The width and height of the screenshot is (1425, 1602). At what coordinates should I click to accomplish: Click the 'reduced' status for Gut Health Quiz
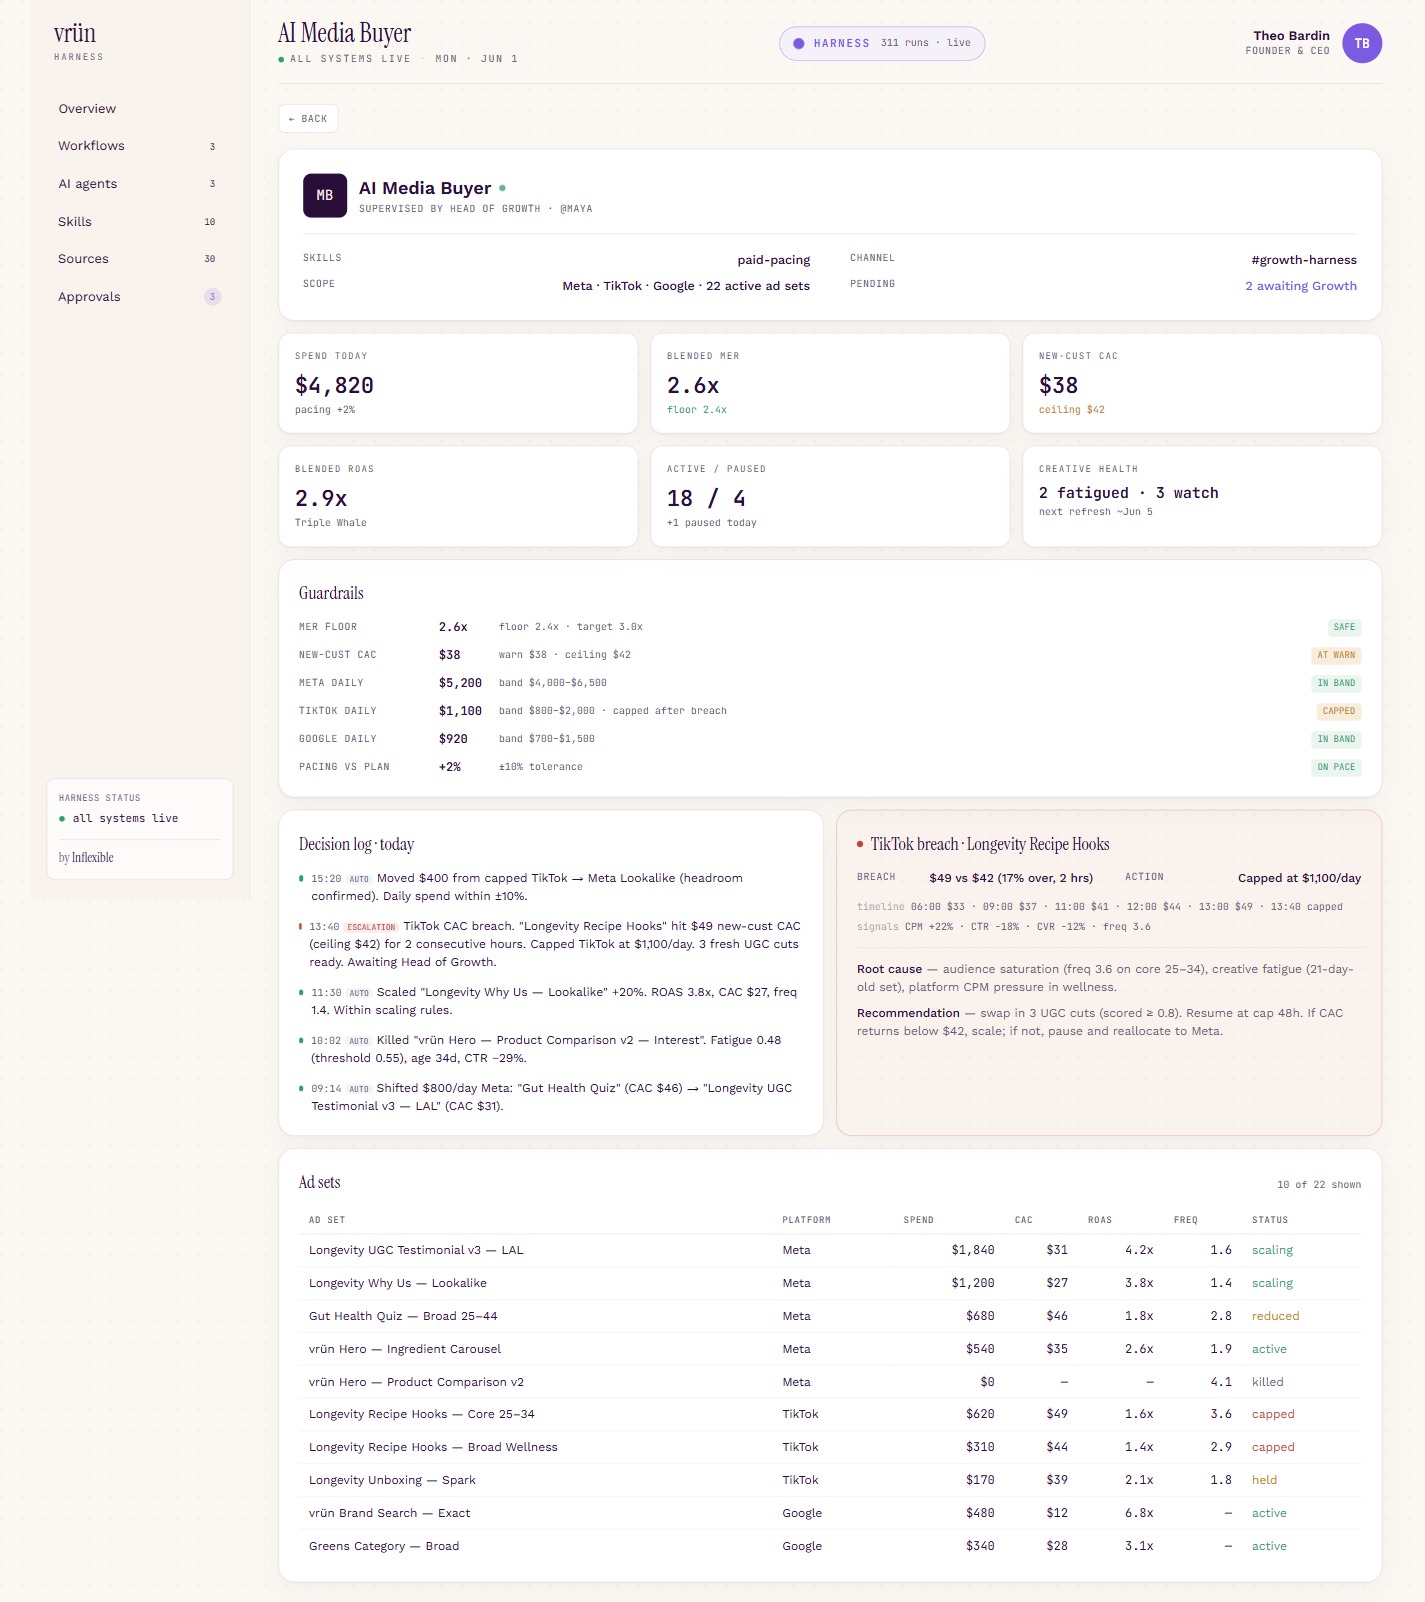click(x=1275, y=1316)
